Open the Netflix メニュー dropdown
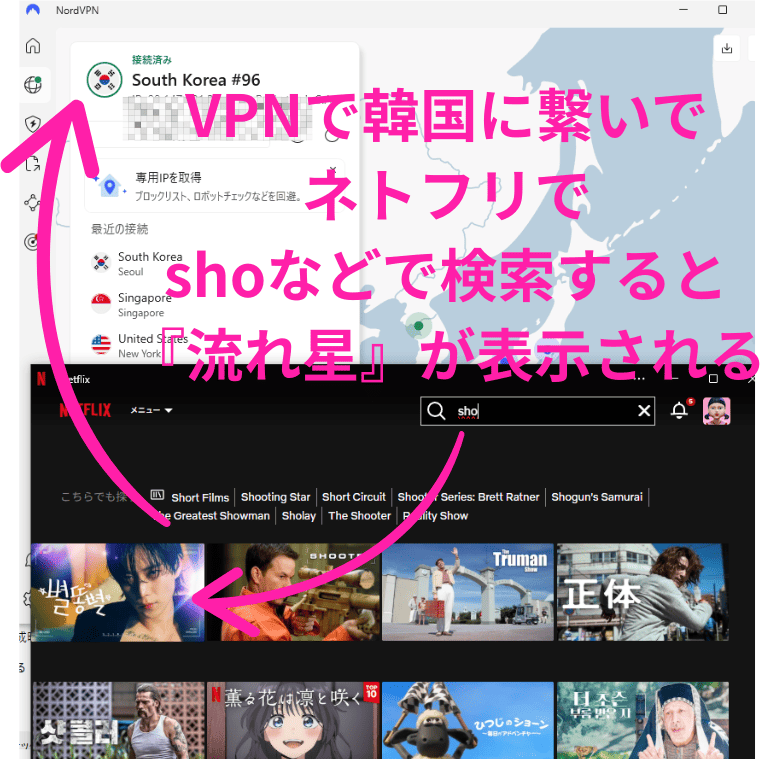This screenshot has height=759, width=773. coord(151,410)
